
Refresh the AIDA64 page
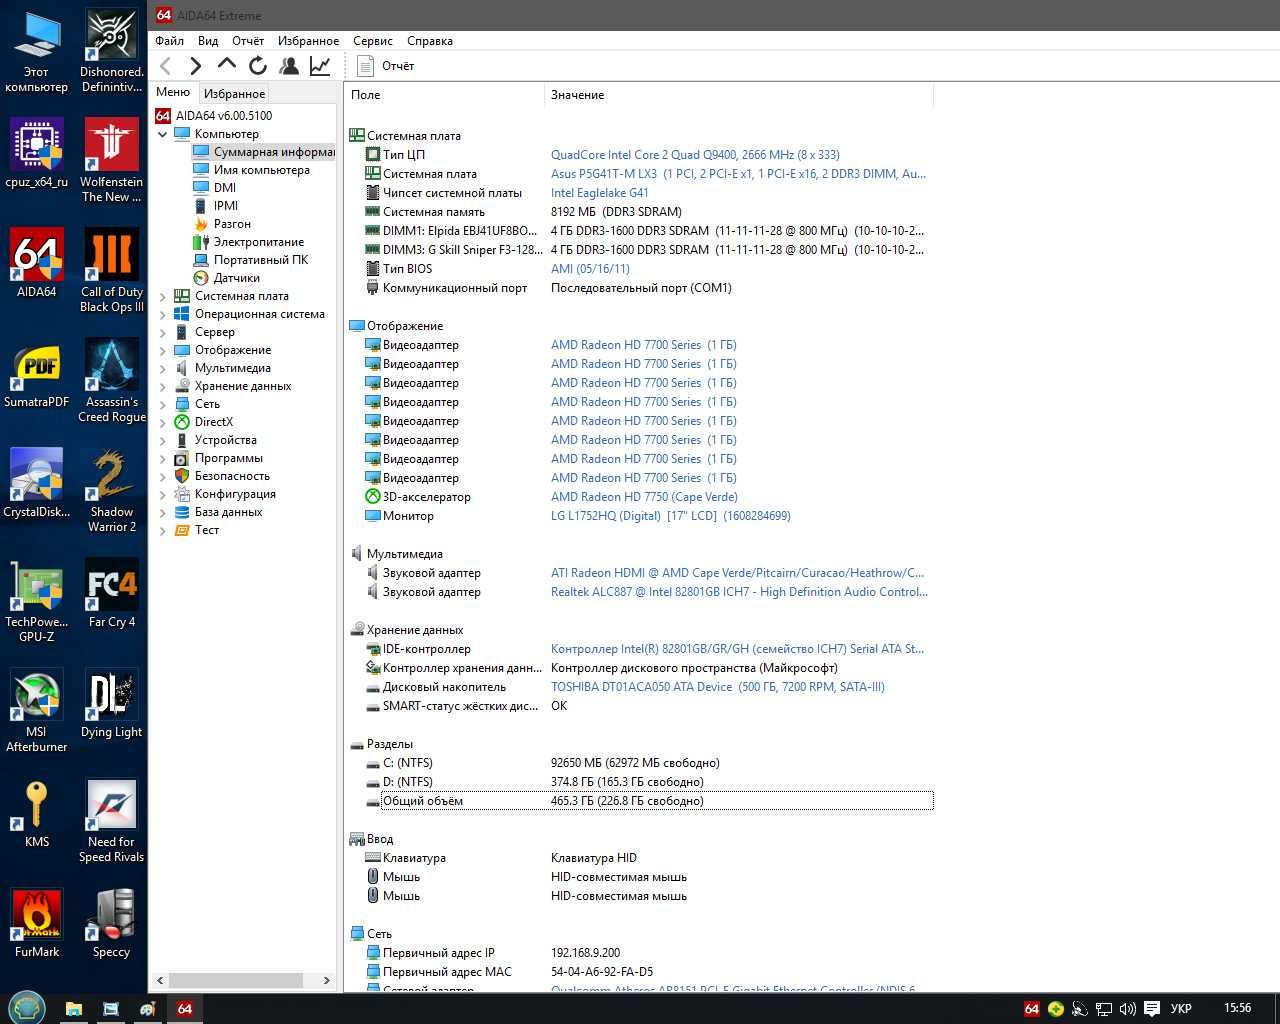tap(258, 66)
